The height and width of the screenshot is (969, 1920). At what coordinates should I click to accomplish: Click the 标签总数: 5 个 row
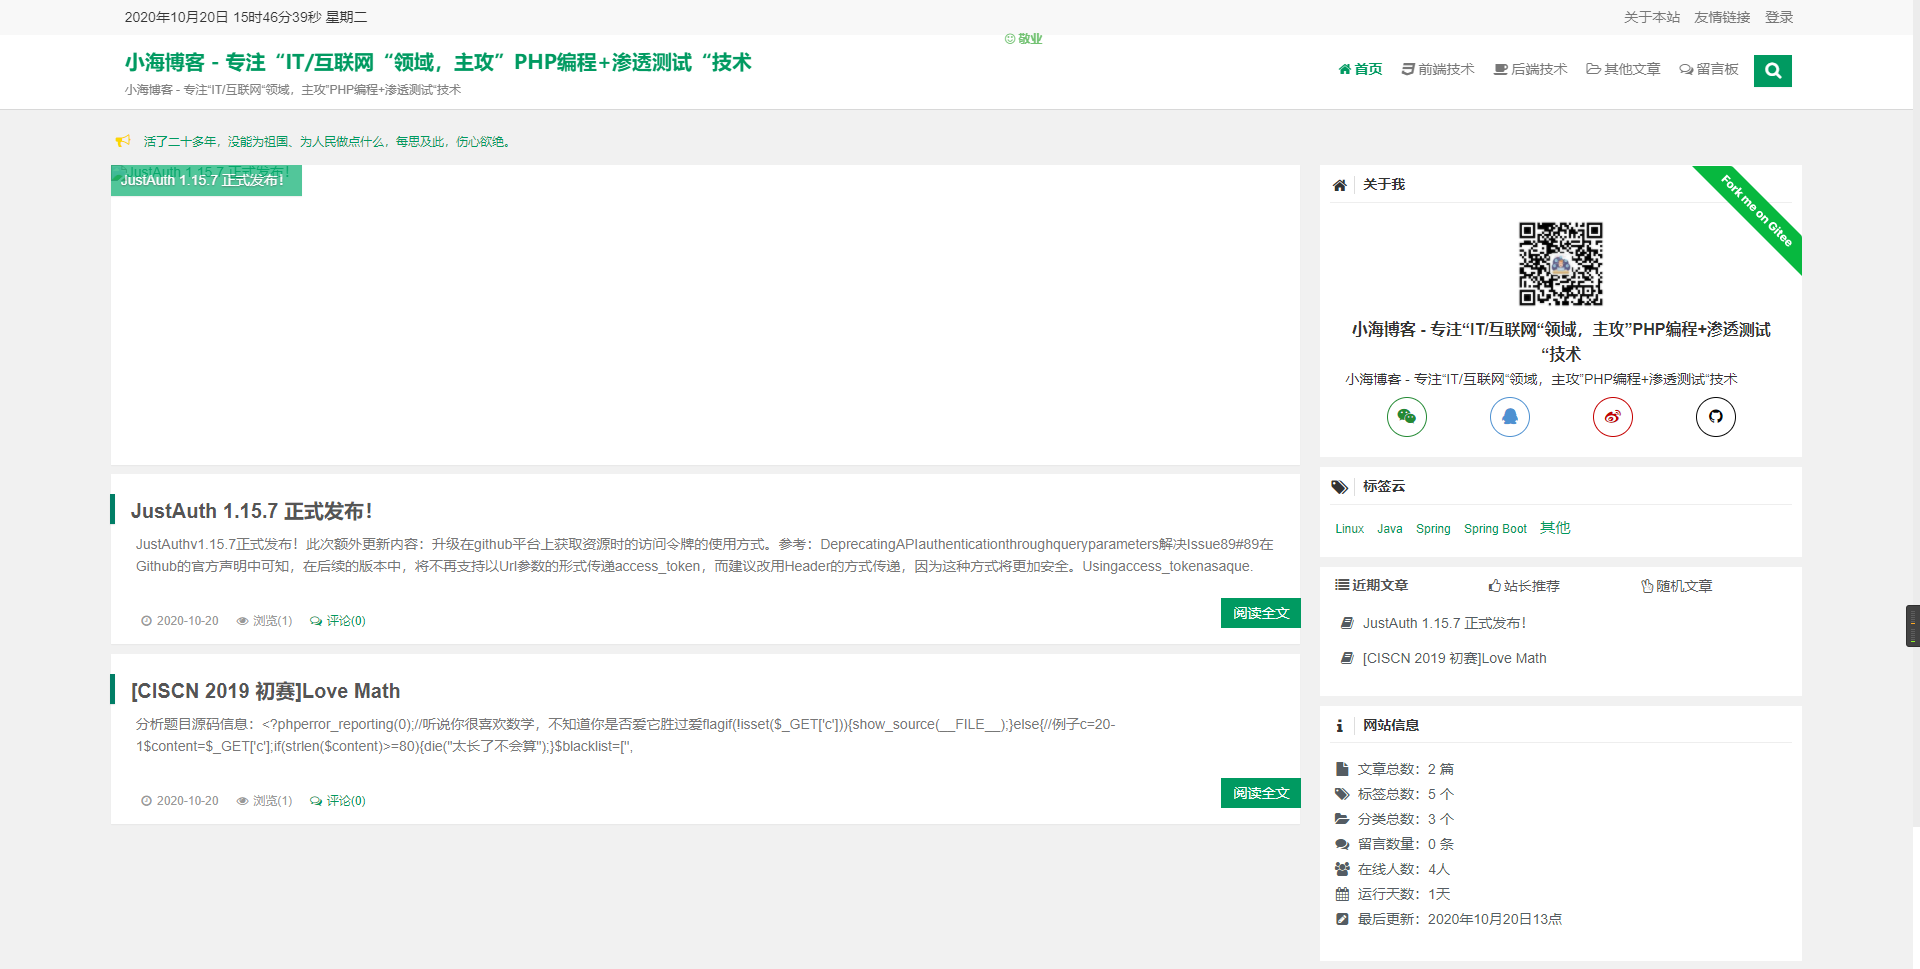(x=1395, y=794)
